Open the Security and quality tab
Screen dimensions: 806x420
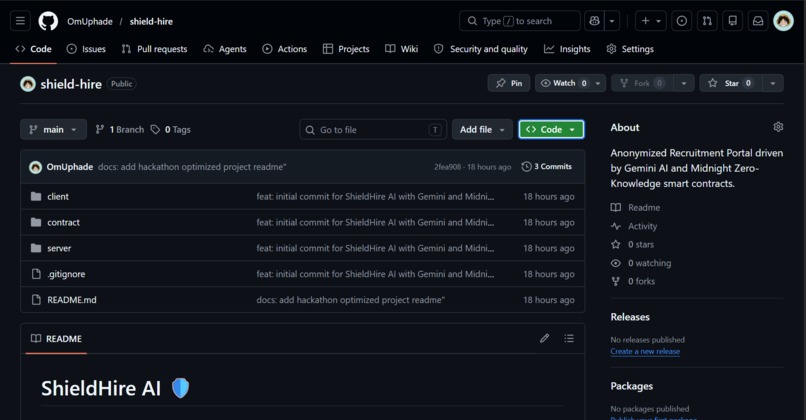(x=481, y=49)
